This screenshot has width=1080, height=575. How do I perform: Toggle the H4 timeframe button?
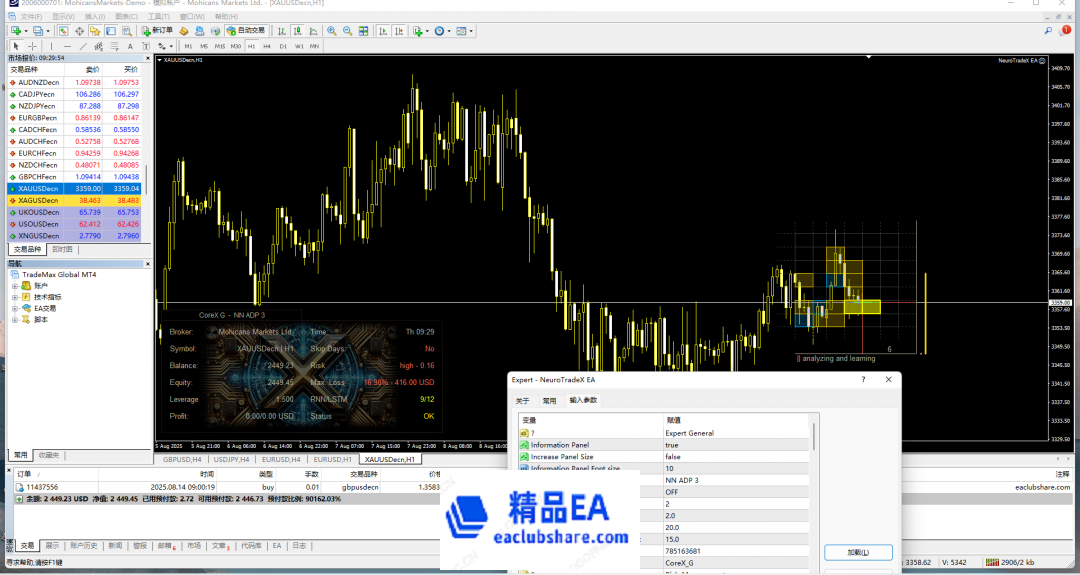coord(267,46)
